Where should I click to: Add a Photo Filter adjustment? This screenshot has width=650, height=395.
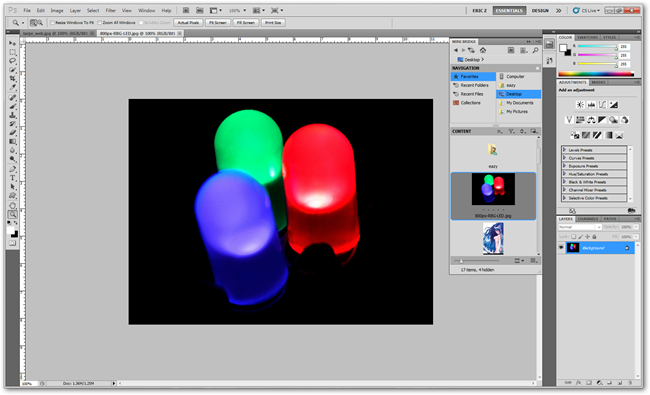coord(613,120)
